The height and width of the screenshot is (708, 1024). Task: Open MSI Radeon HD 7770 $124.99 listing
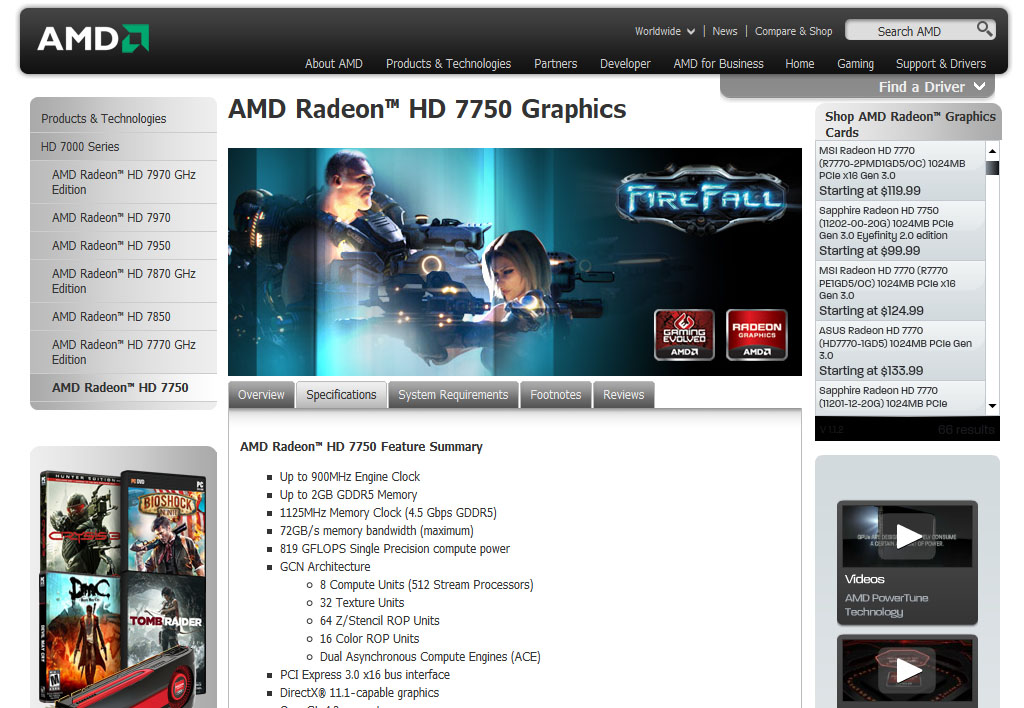click(x=900, y=291)
